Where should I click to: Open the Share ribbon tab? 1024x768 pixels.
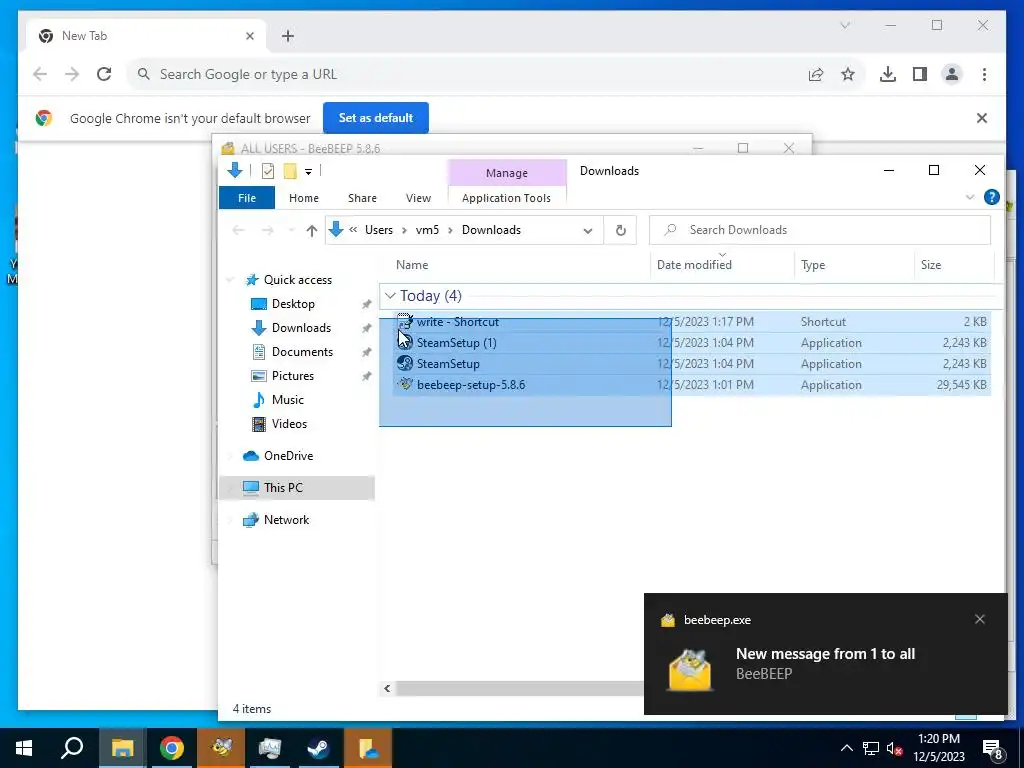(362, 198)
